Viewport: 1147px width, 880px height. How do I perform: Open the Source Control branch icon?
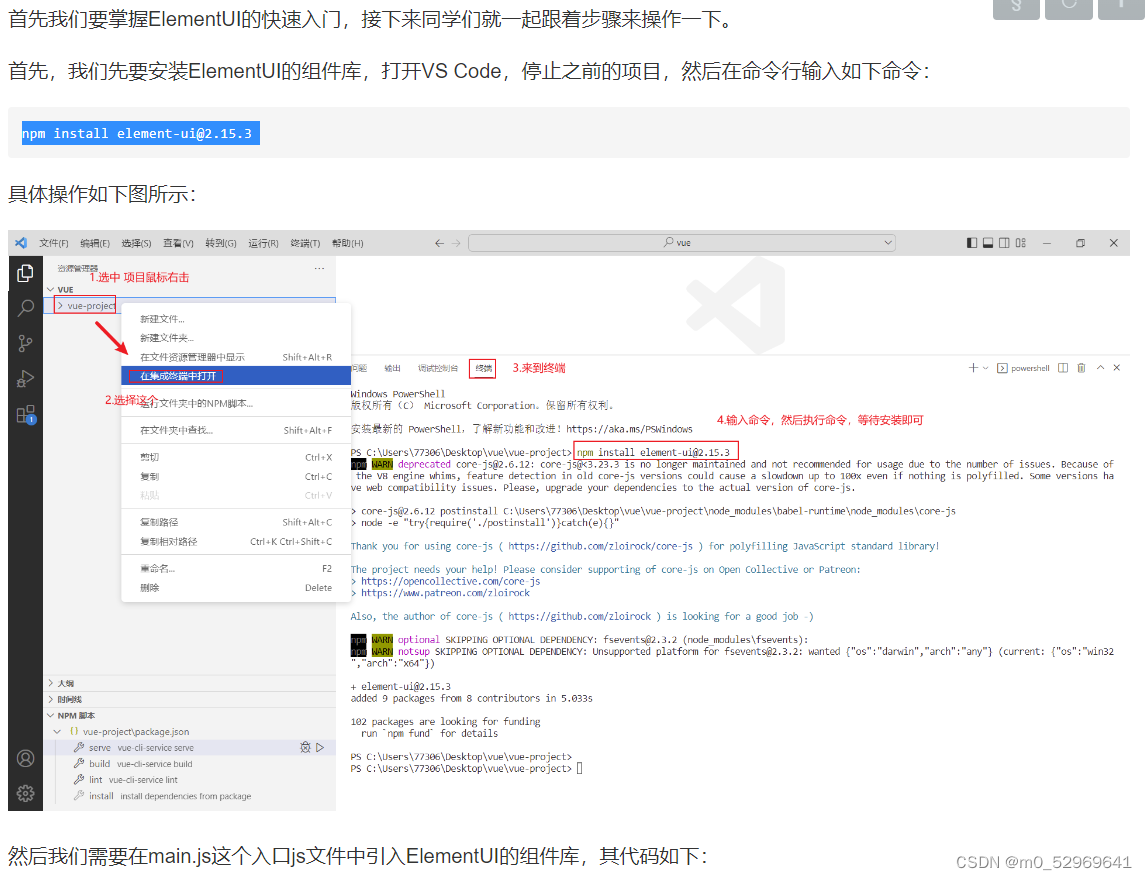click(26, 343)
